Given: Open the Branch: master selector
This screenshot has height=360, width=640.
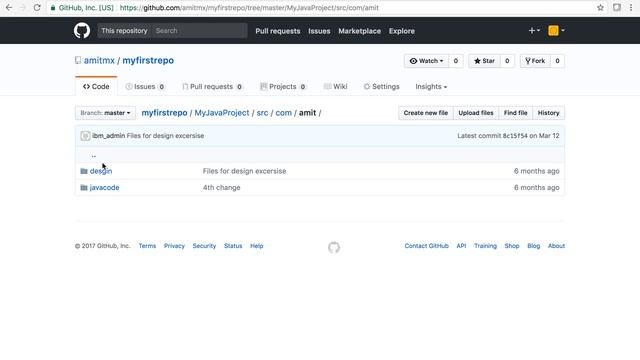Looking at the screenshot, I should click(105, 113).
